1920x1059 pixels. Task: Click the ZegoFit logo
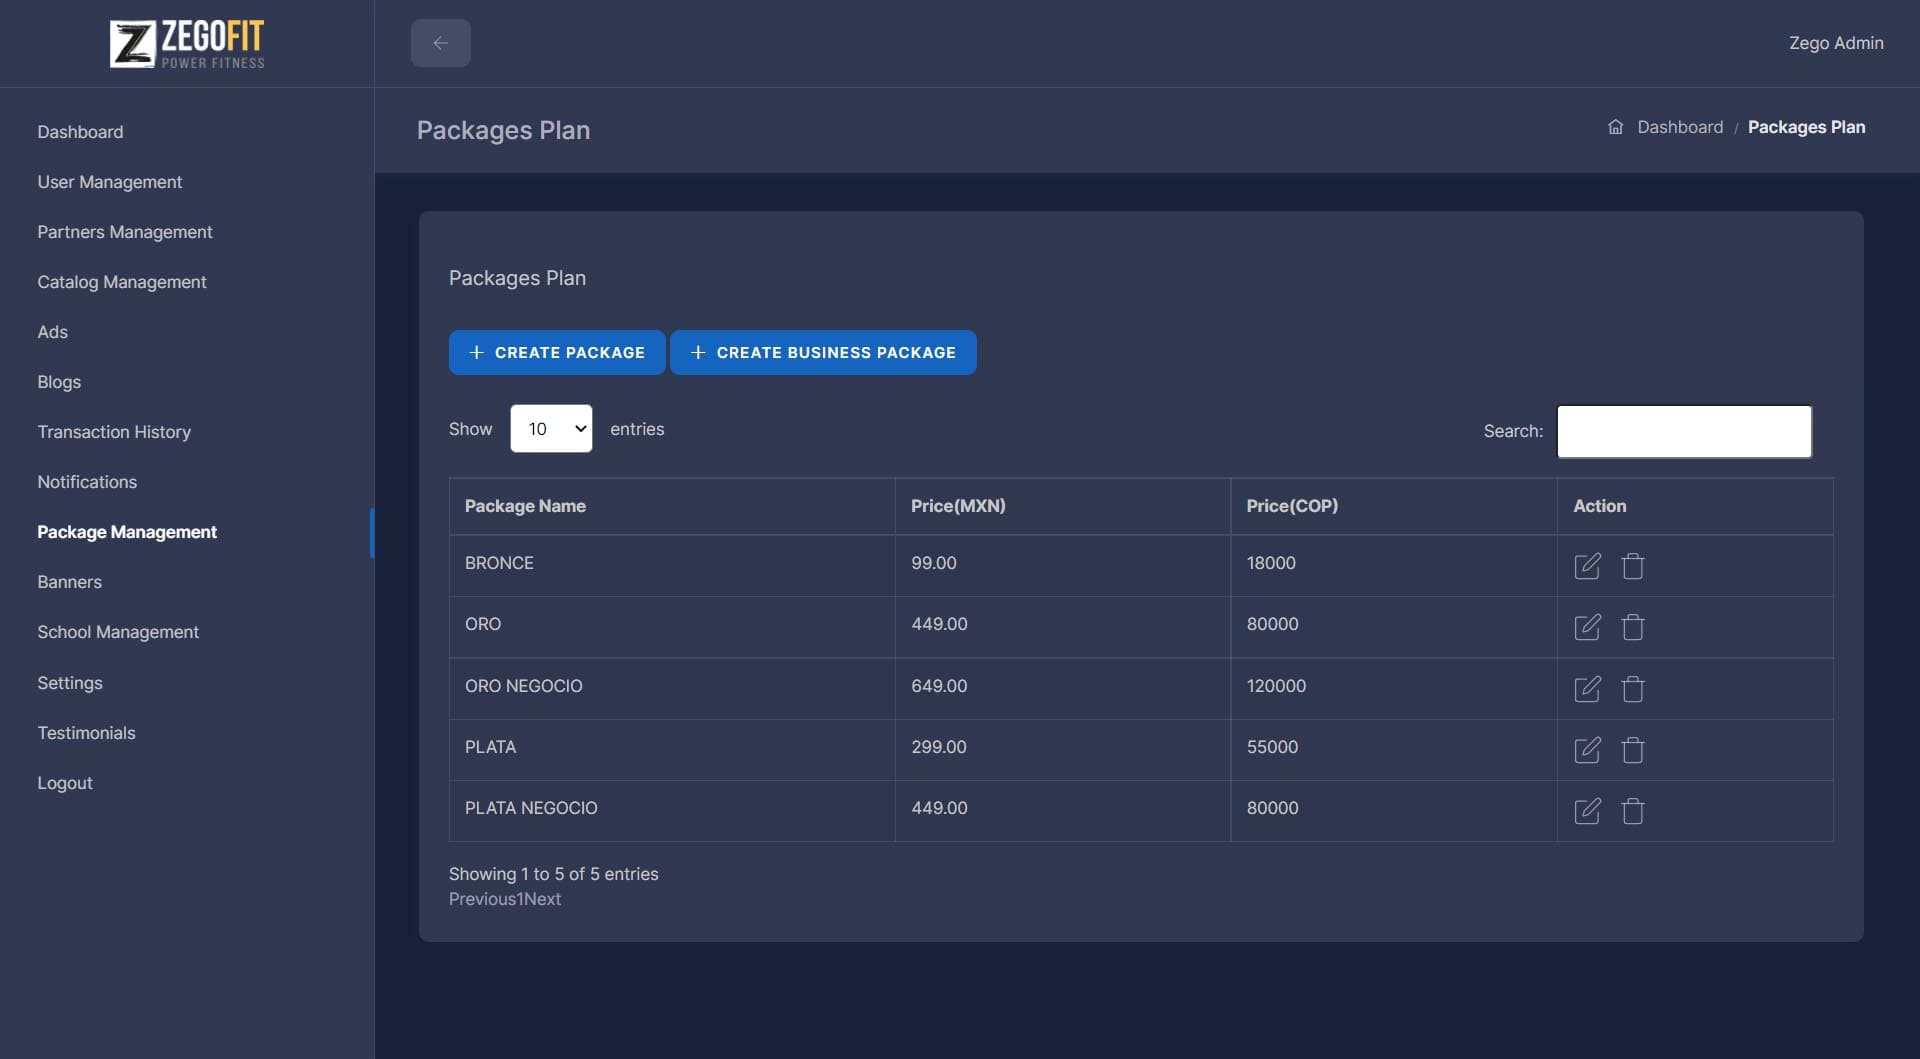pos(187,44)
